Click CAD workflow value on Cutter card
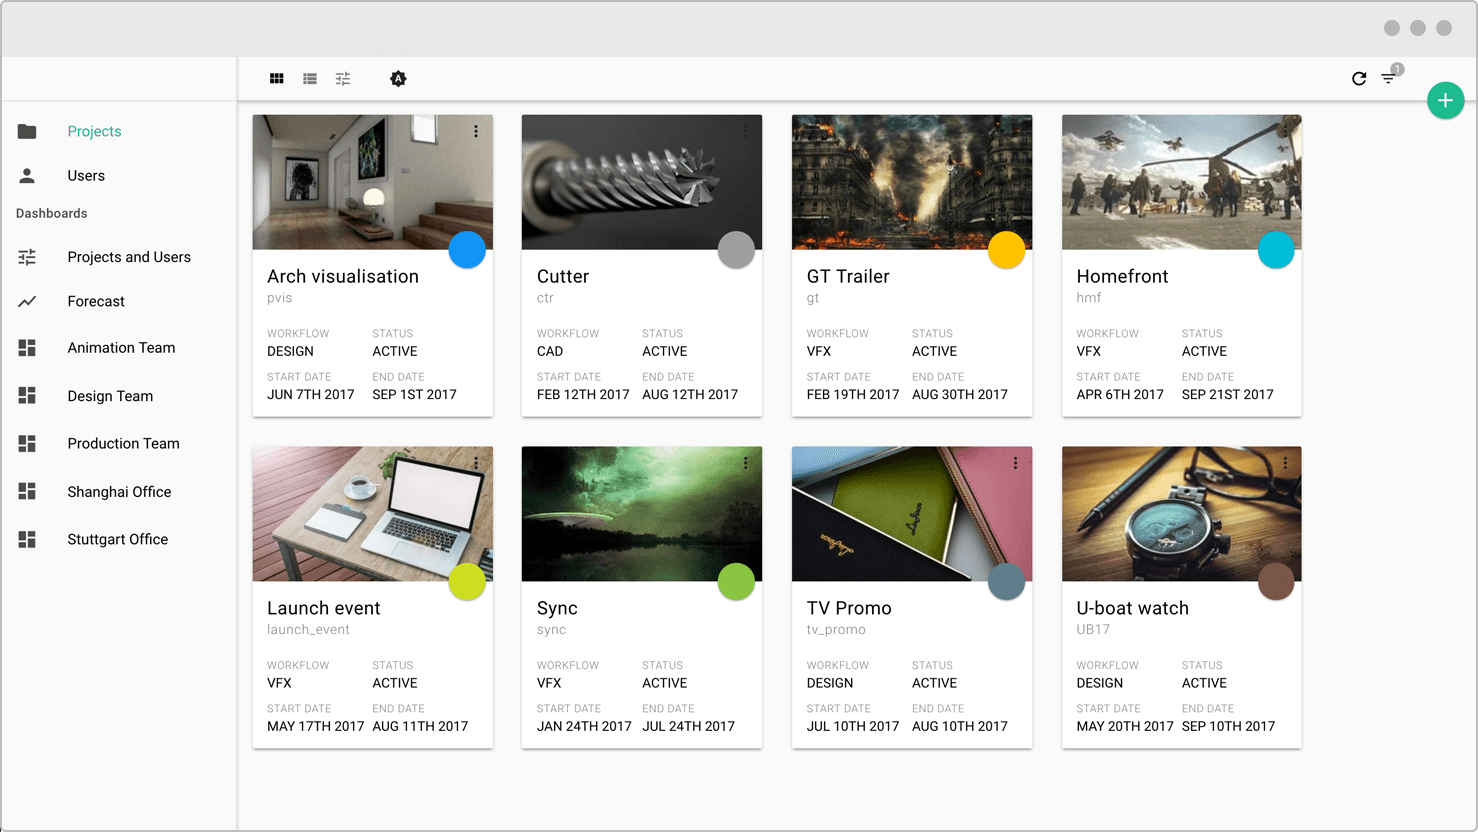1478x832 pixels. pos(550,351)
